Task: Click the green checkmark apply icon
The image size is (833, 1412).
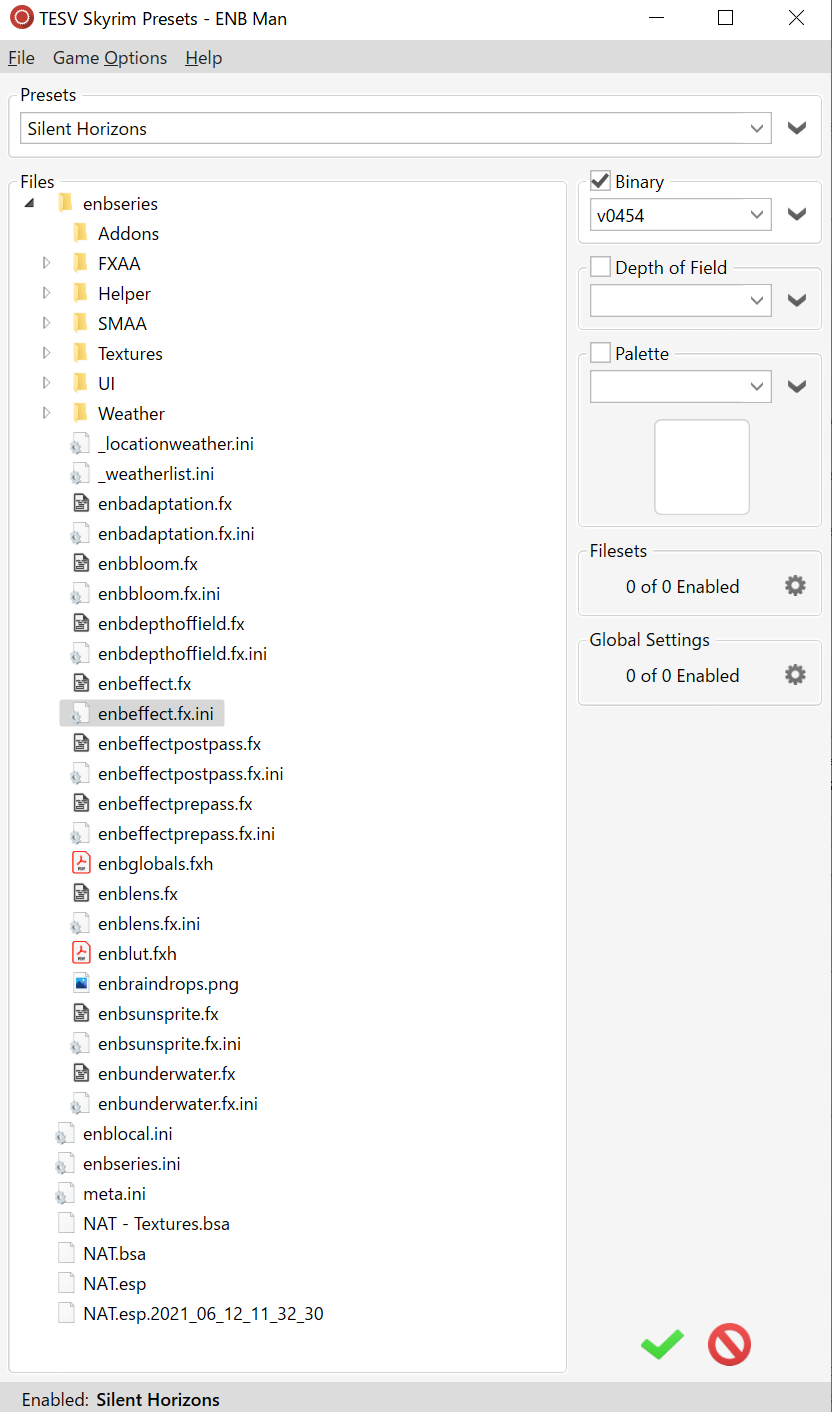Action: tap(662, 1344)
